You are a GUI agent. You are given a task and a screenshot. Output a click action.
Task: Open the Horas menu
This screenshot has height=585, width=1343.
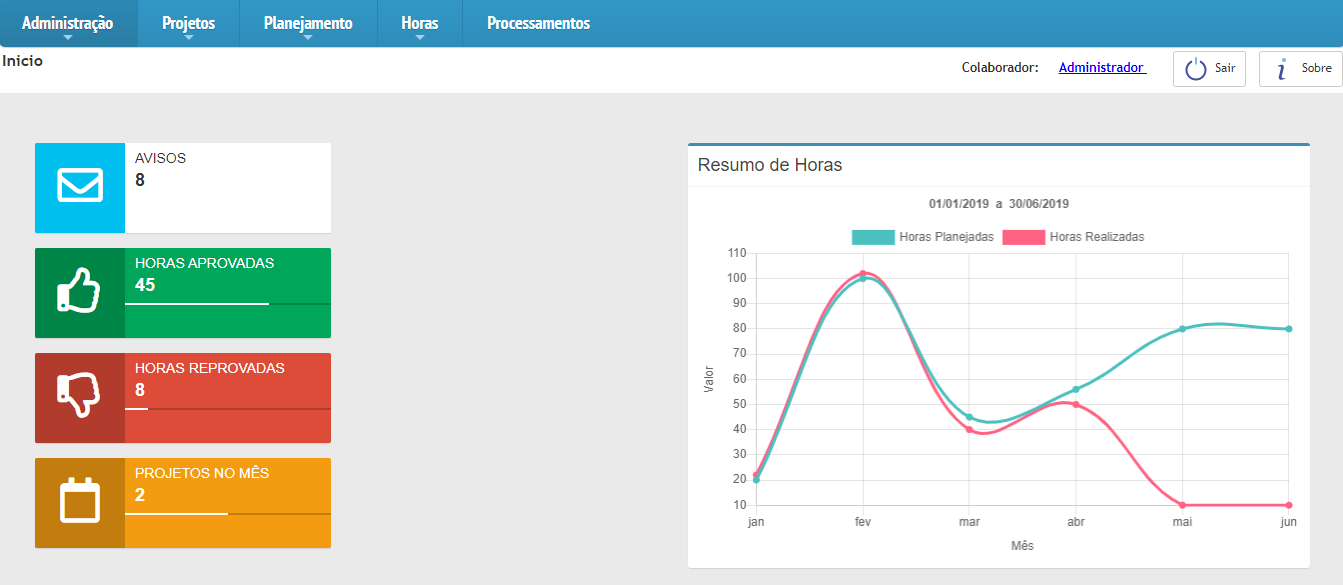tap(419, 24)
